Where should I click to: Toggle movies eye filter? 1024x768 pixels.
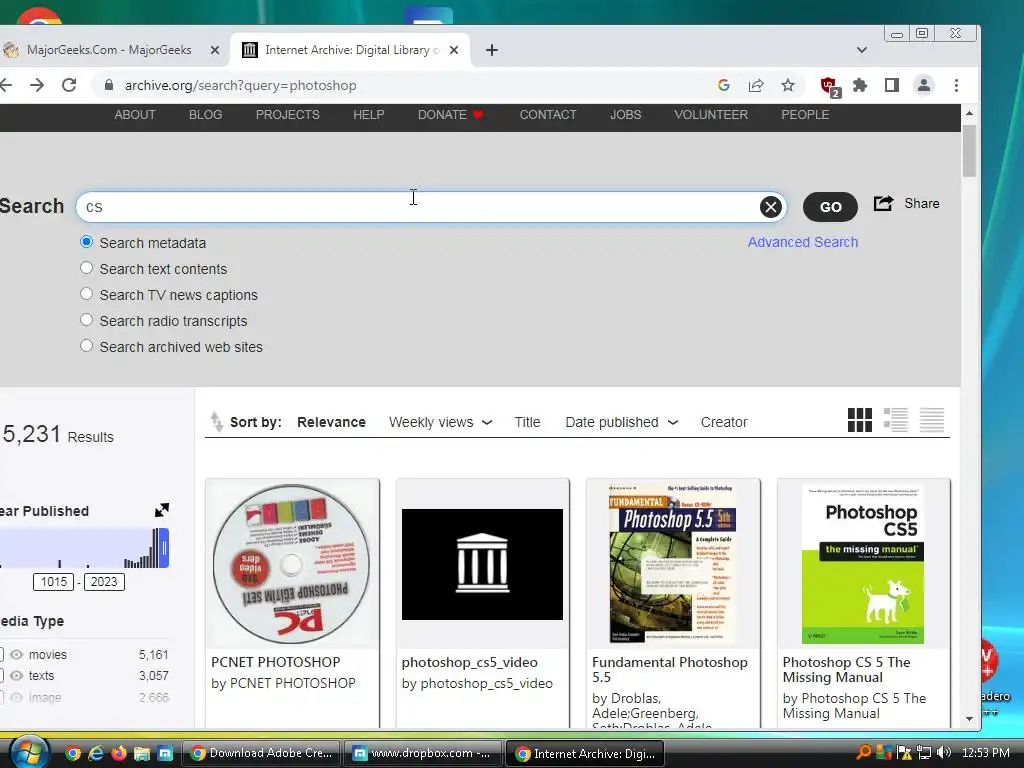pyautogui.click(x=16, y=654)
